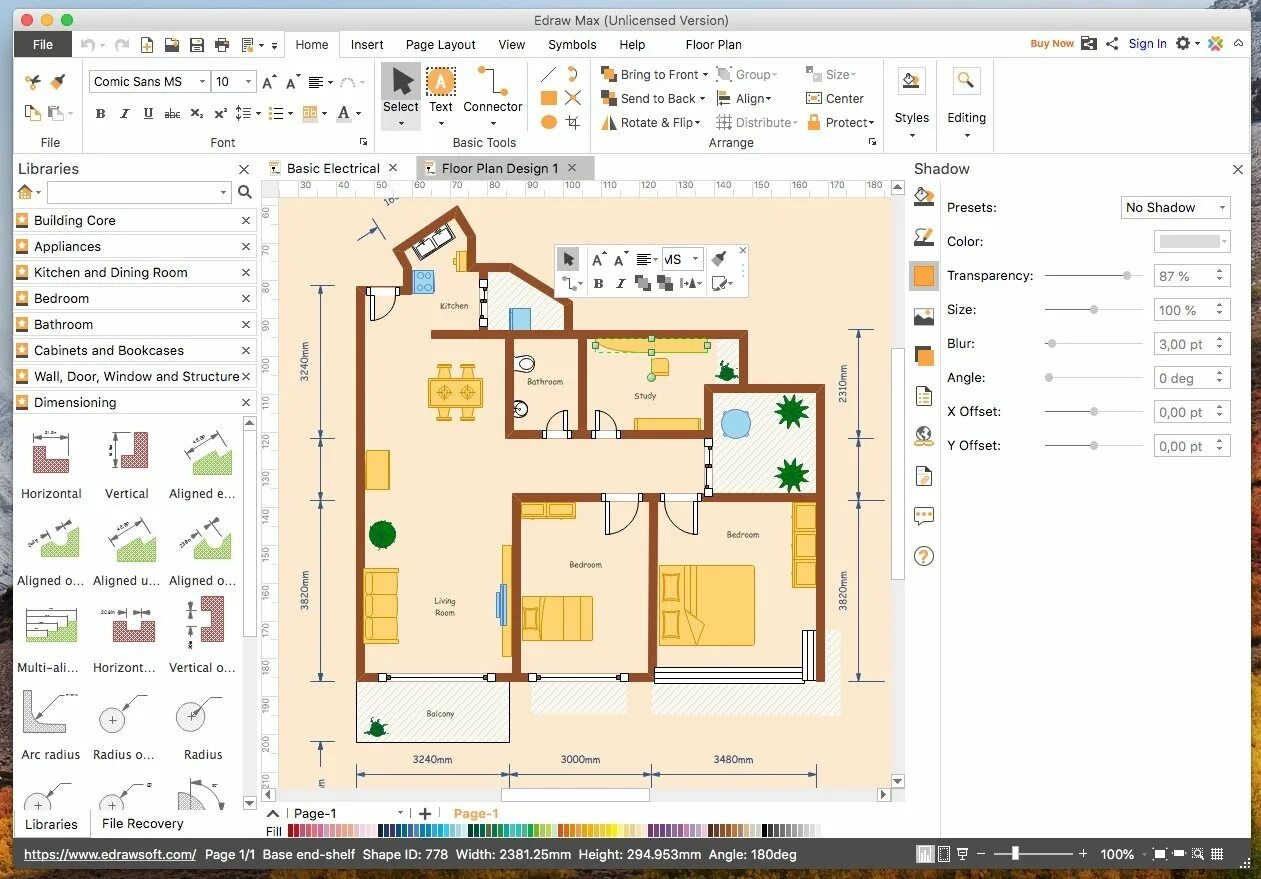1261x879 pixels.
Task: Expand Bring to Front options
Action: click(705, 75)
